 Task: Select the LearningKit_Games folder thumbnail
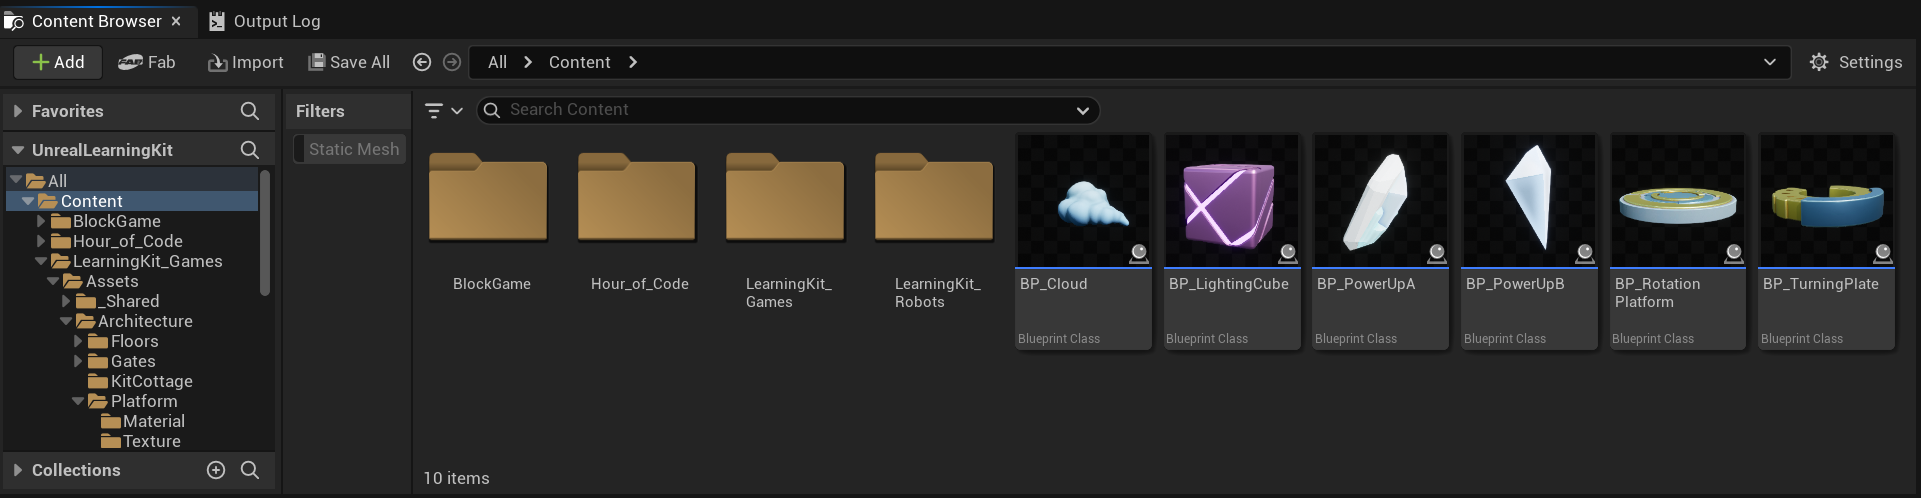pos(785,198)
